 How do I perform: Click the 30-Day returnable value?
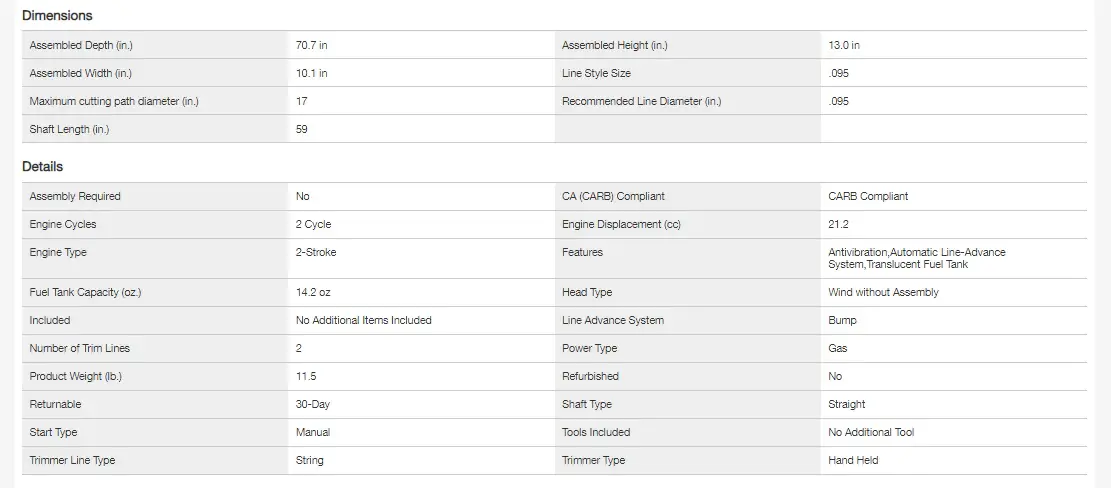tap(314, 404)
